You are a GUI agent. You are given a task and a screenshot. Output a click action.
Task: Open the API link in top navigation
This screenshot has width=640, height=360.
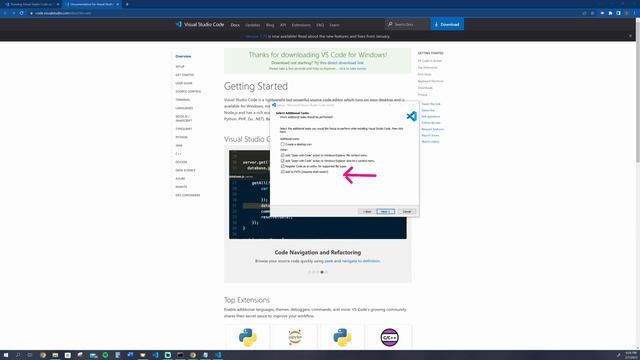(x=283, y=25)
